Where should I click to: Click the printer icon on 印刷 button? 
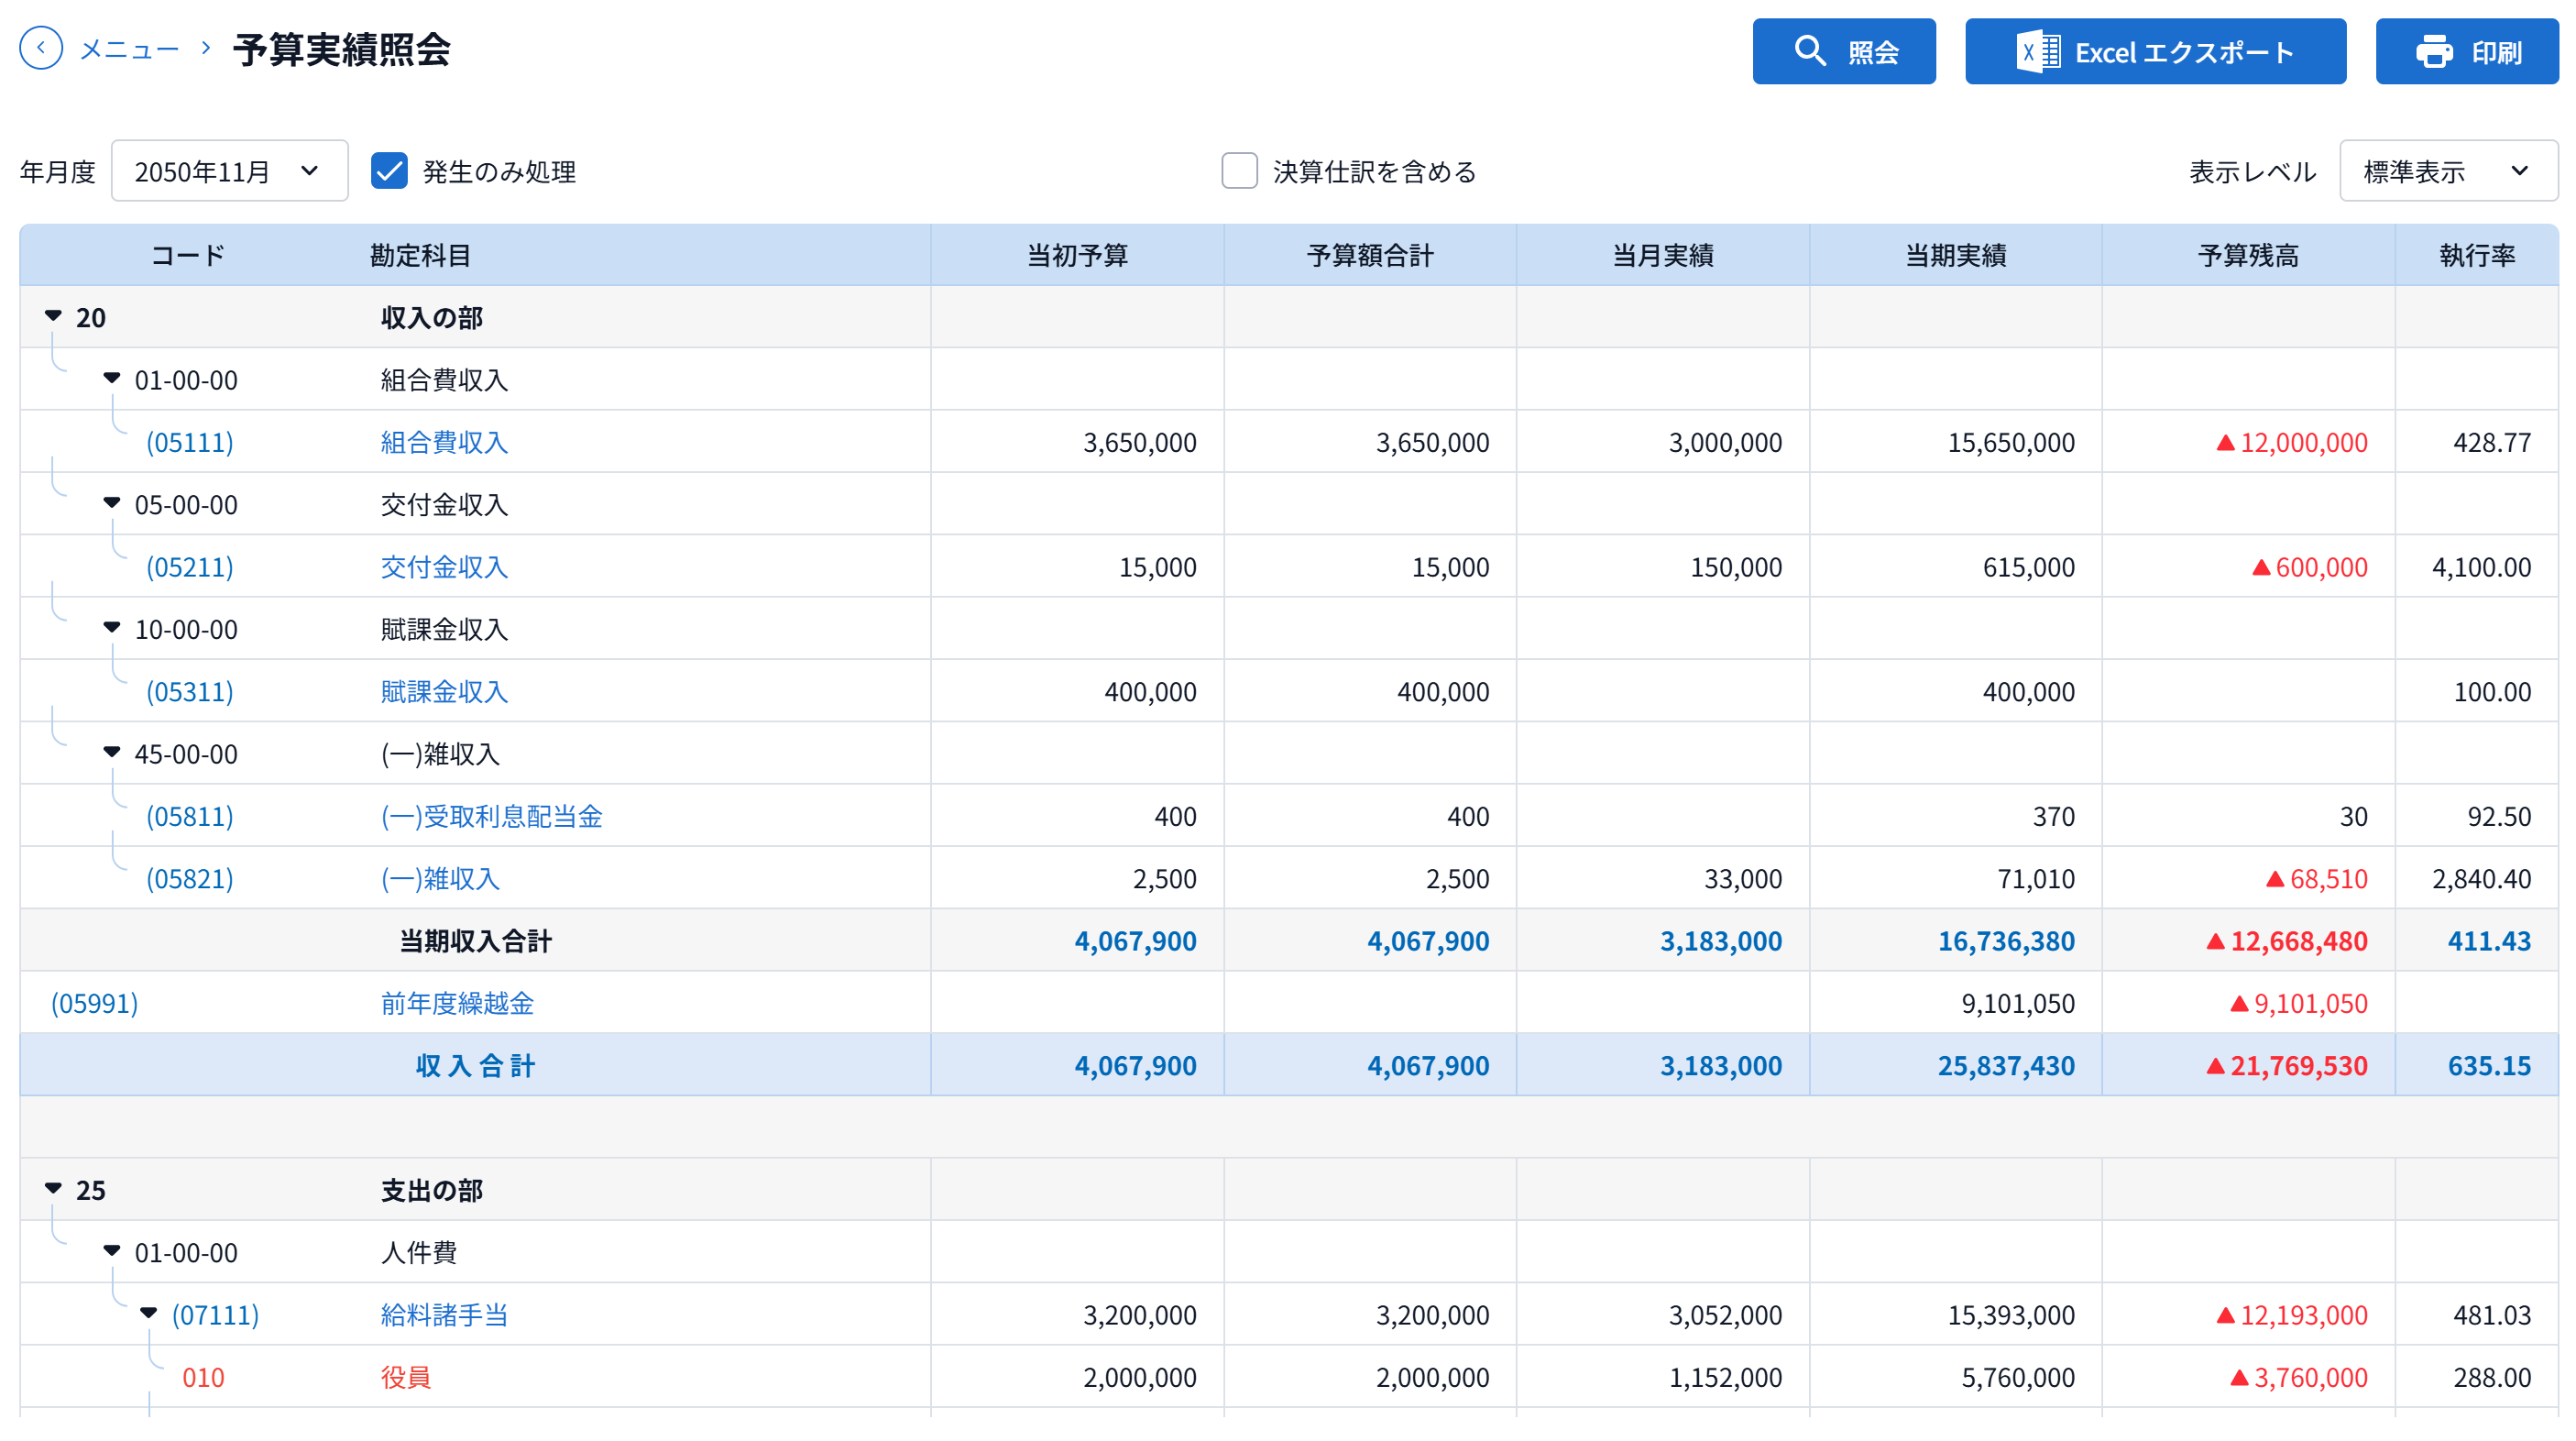coord(2434,52)
